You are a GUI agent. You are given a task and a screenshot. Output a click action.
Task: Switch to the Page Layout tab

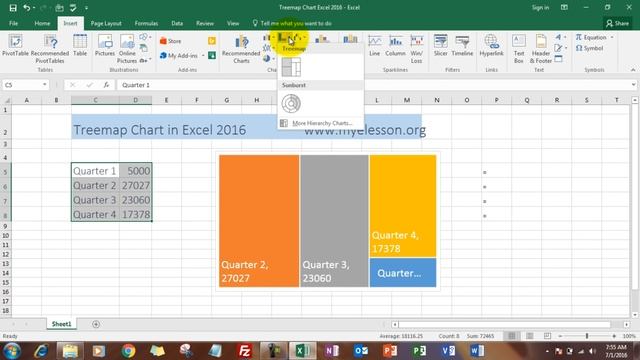pos(106,23)
